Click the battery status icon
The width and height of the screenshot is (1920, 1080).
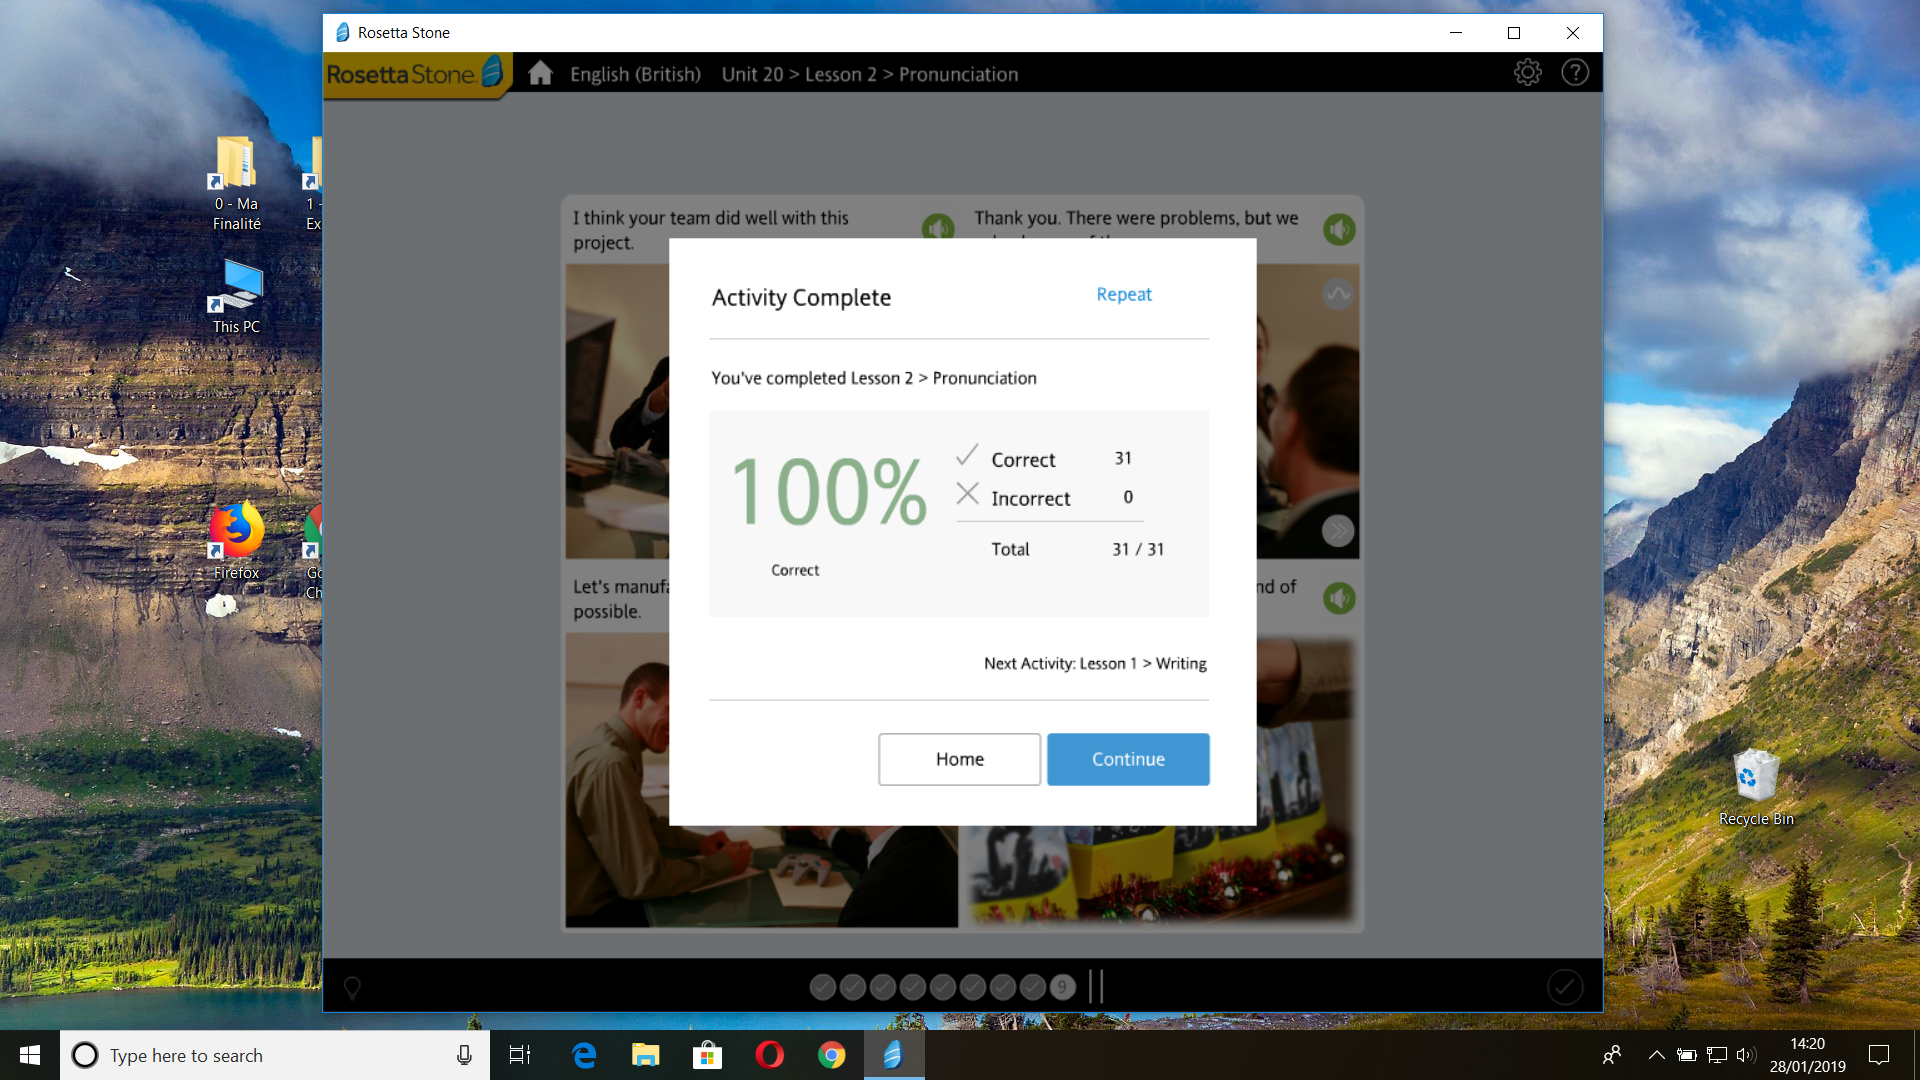1687,1055
